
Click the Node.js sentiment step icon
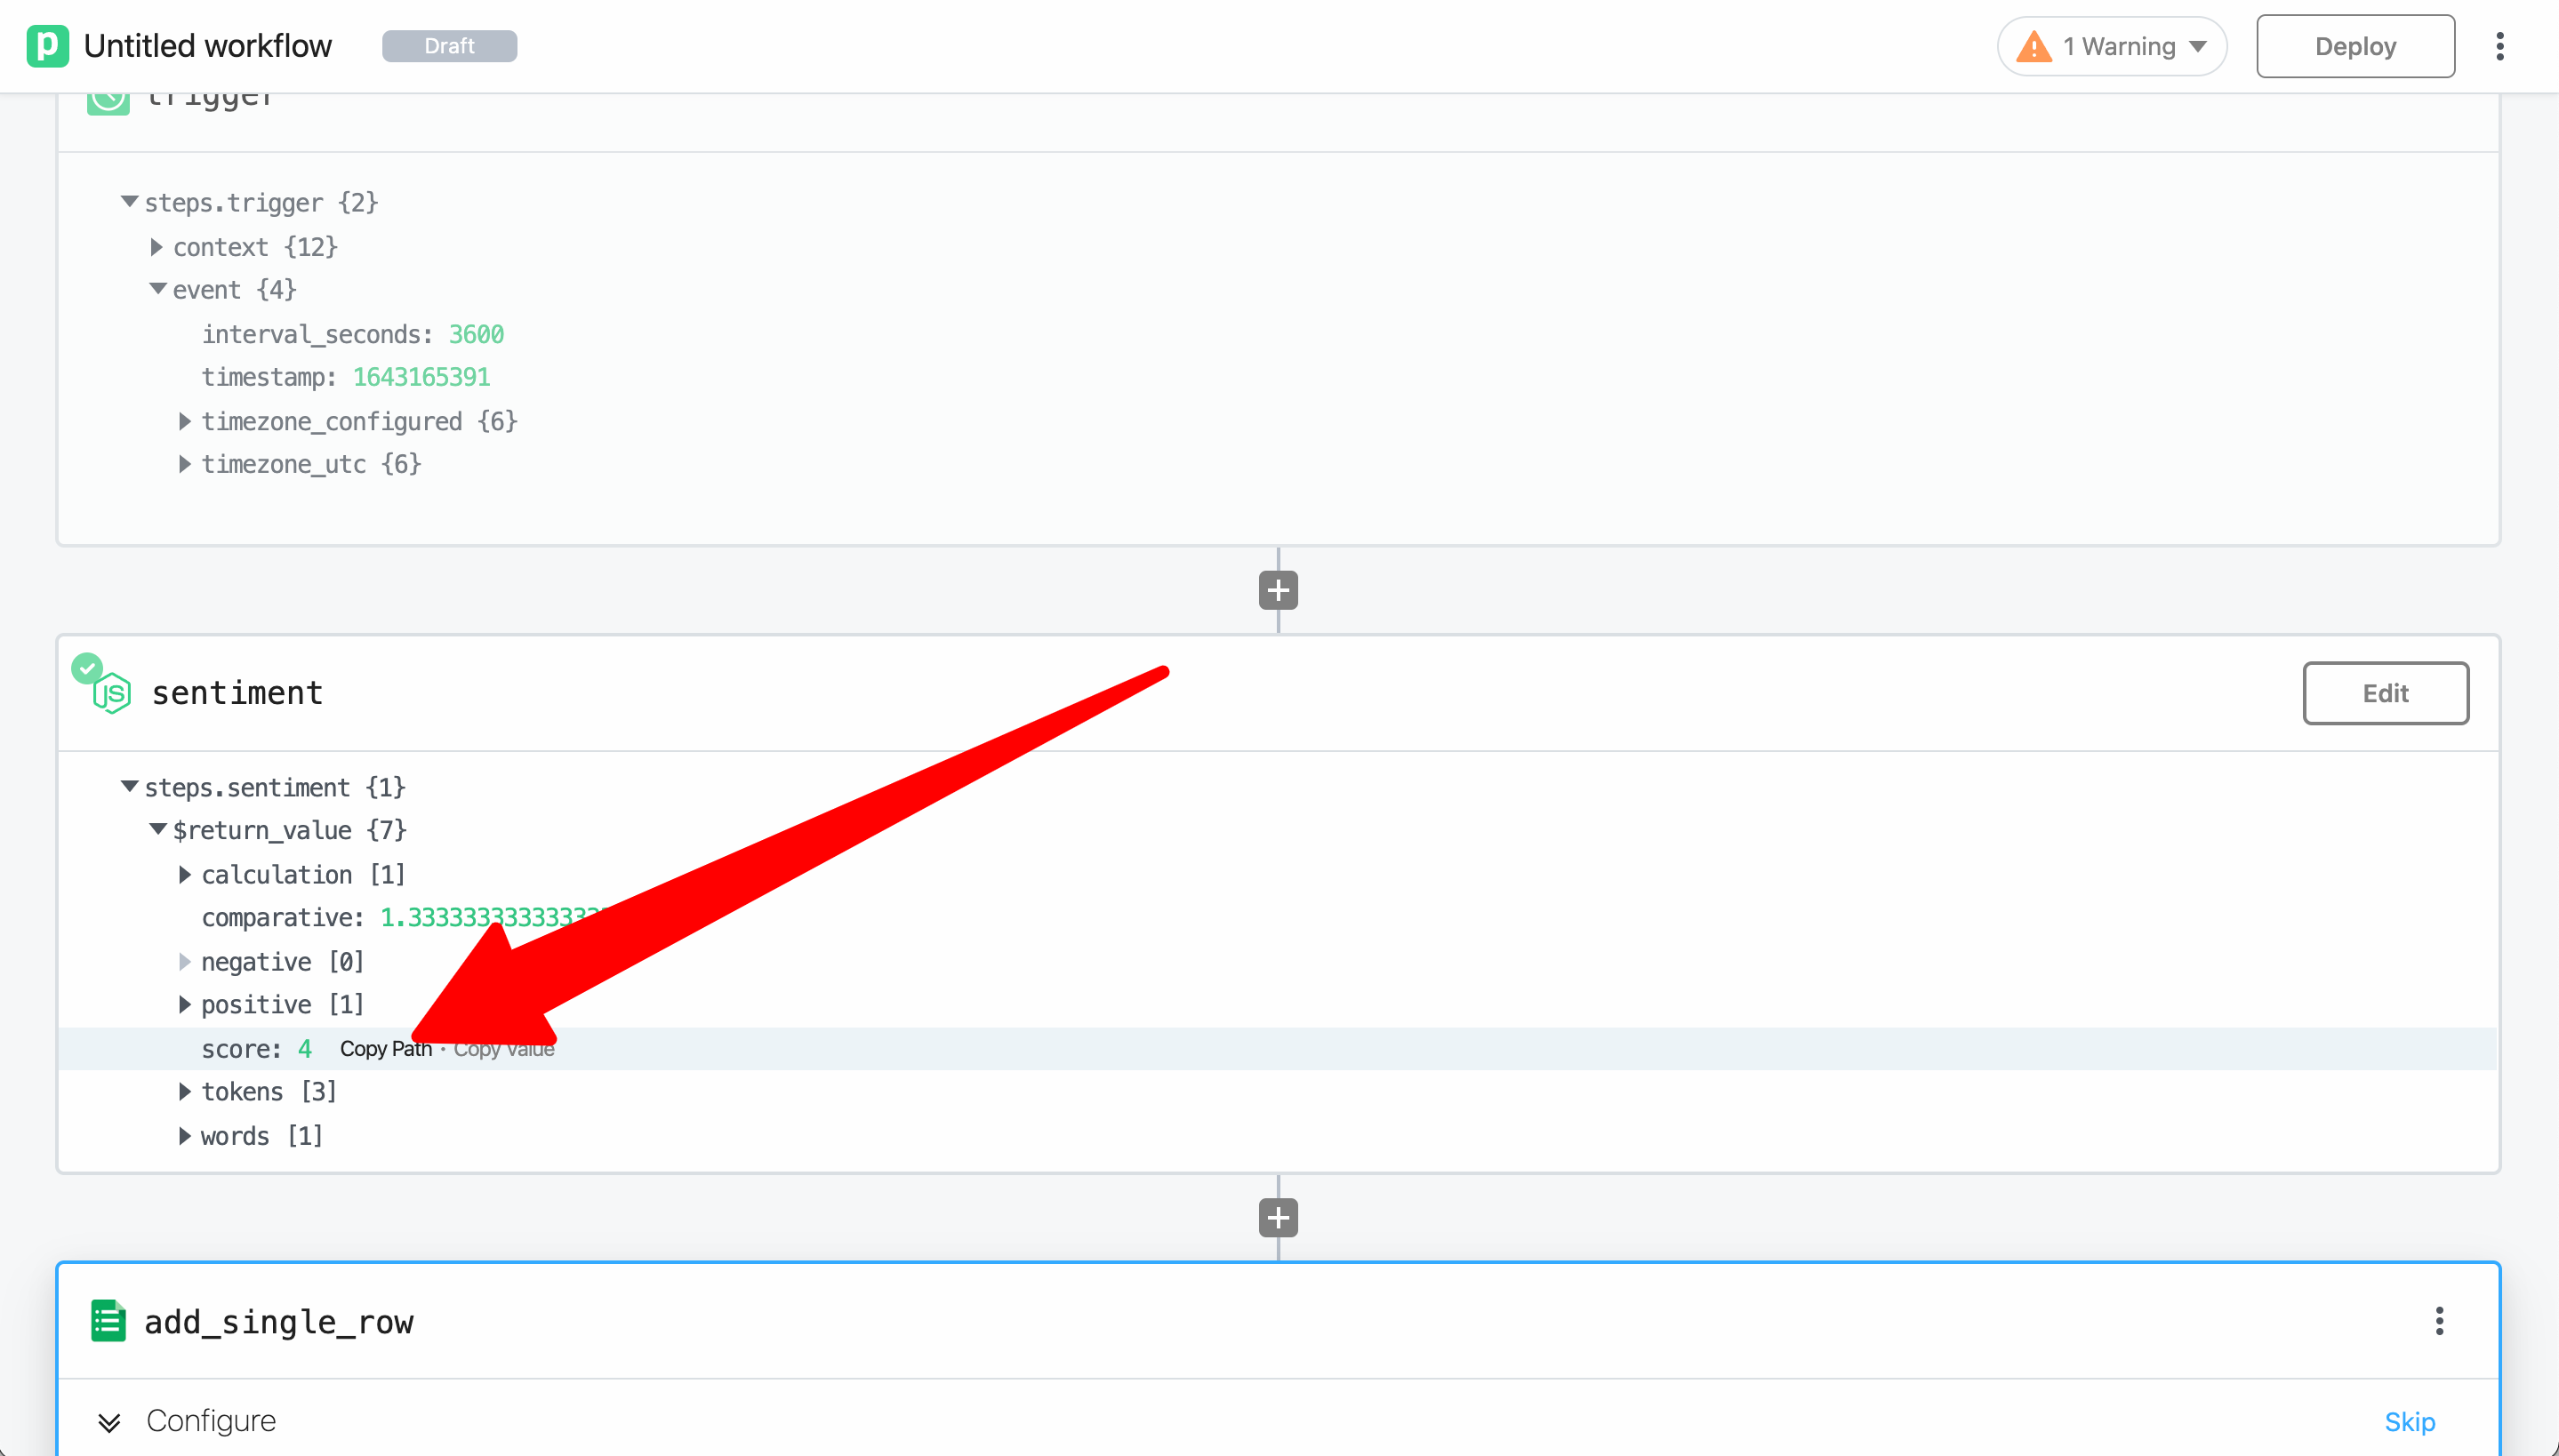tap(112, 692)
